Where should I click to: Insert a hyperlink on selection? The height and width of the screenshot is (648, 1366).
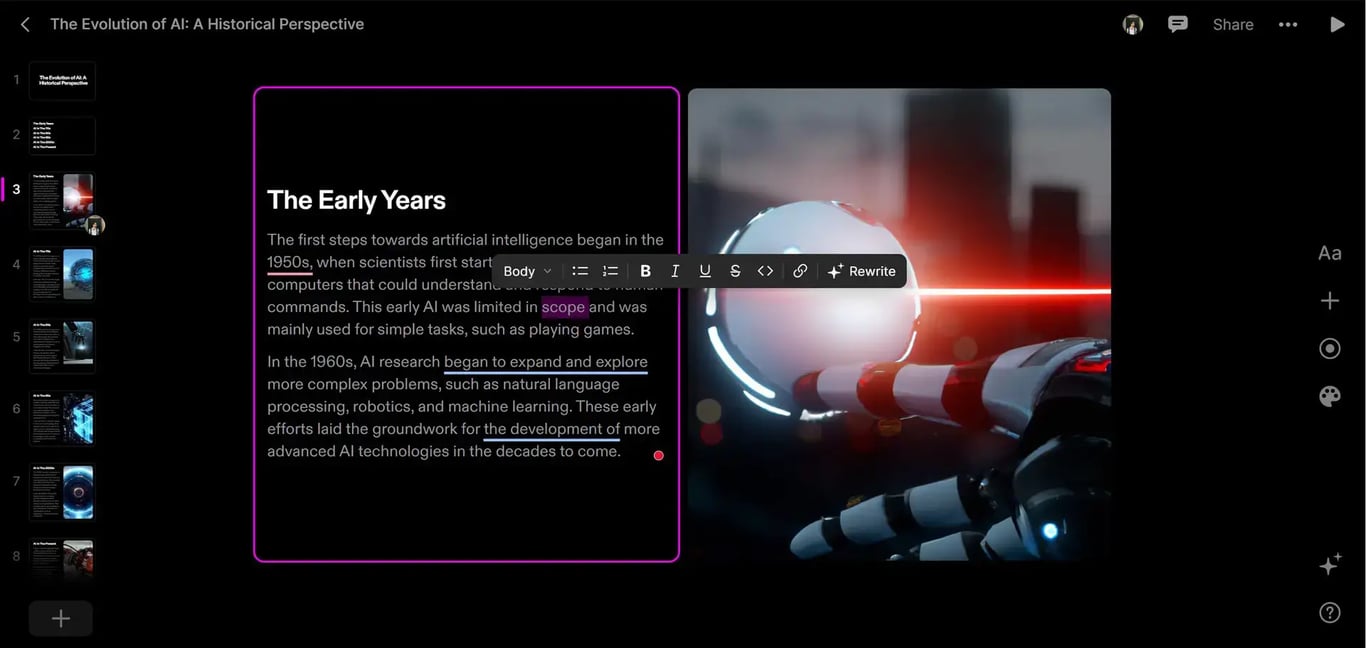(800, 271)
